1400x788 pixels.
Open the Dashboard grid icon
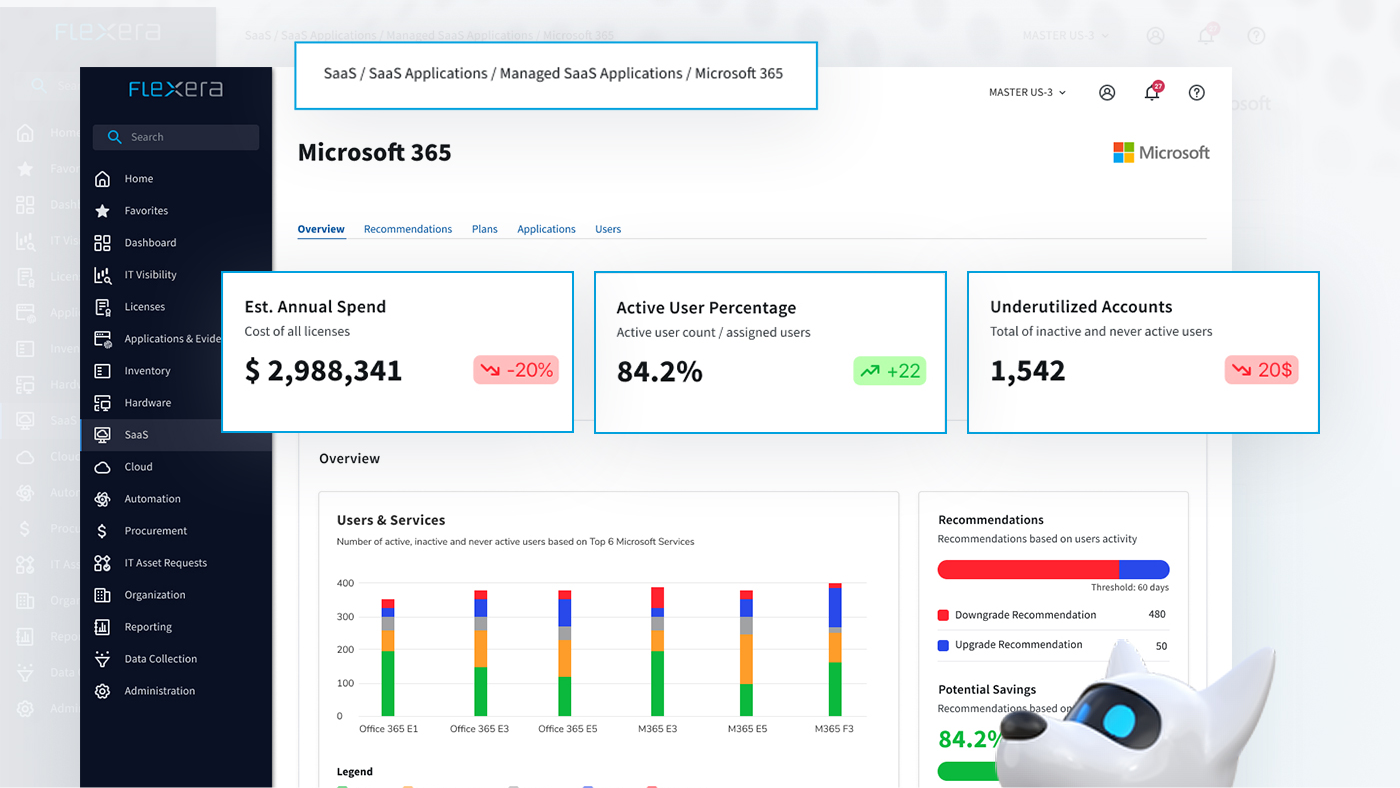point(102,243)
